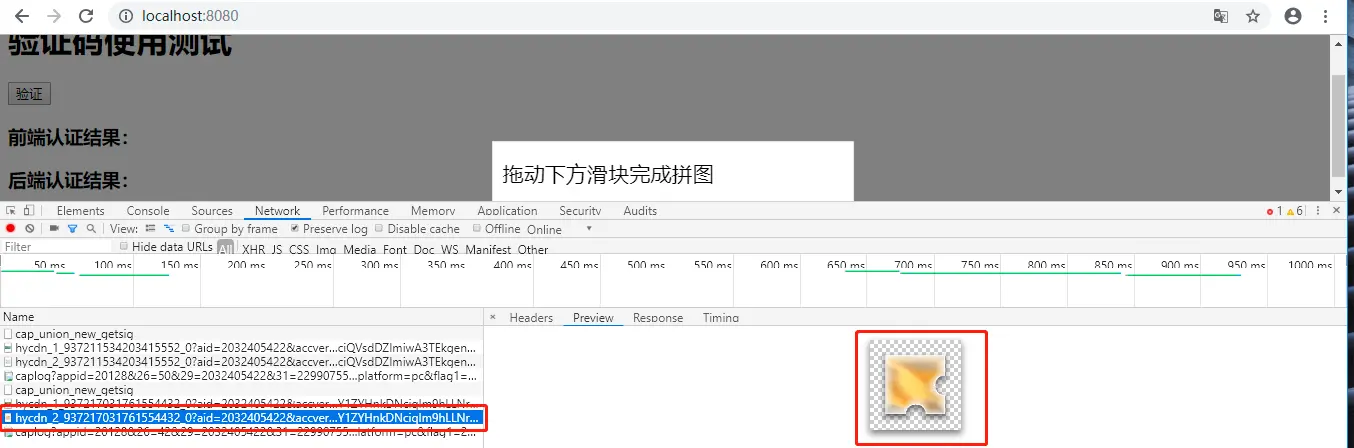The width and height of the screenshot is (1354, 448).
Task: Filter requests by Doc
Action: pos(424,249)
